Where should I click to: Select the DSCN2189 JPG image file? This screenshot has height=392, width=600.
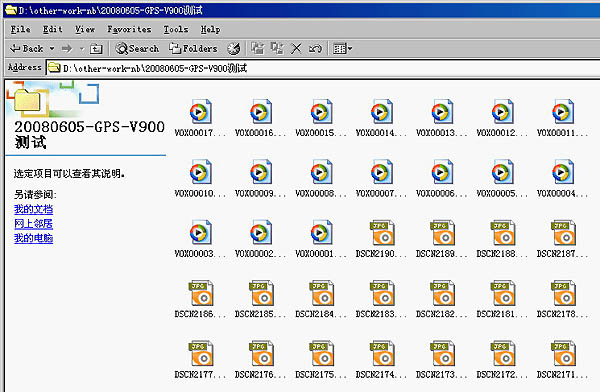(442, 239)
